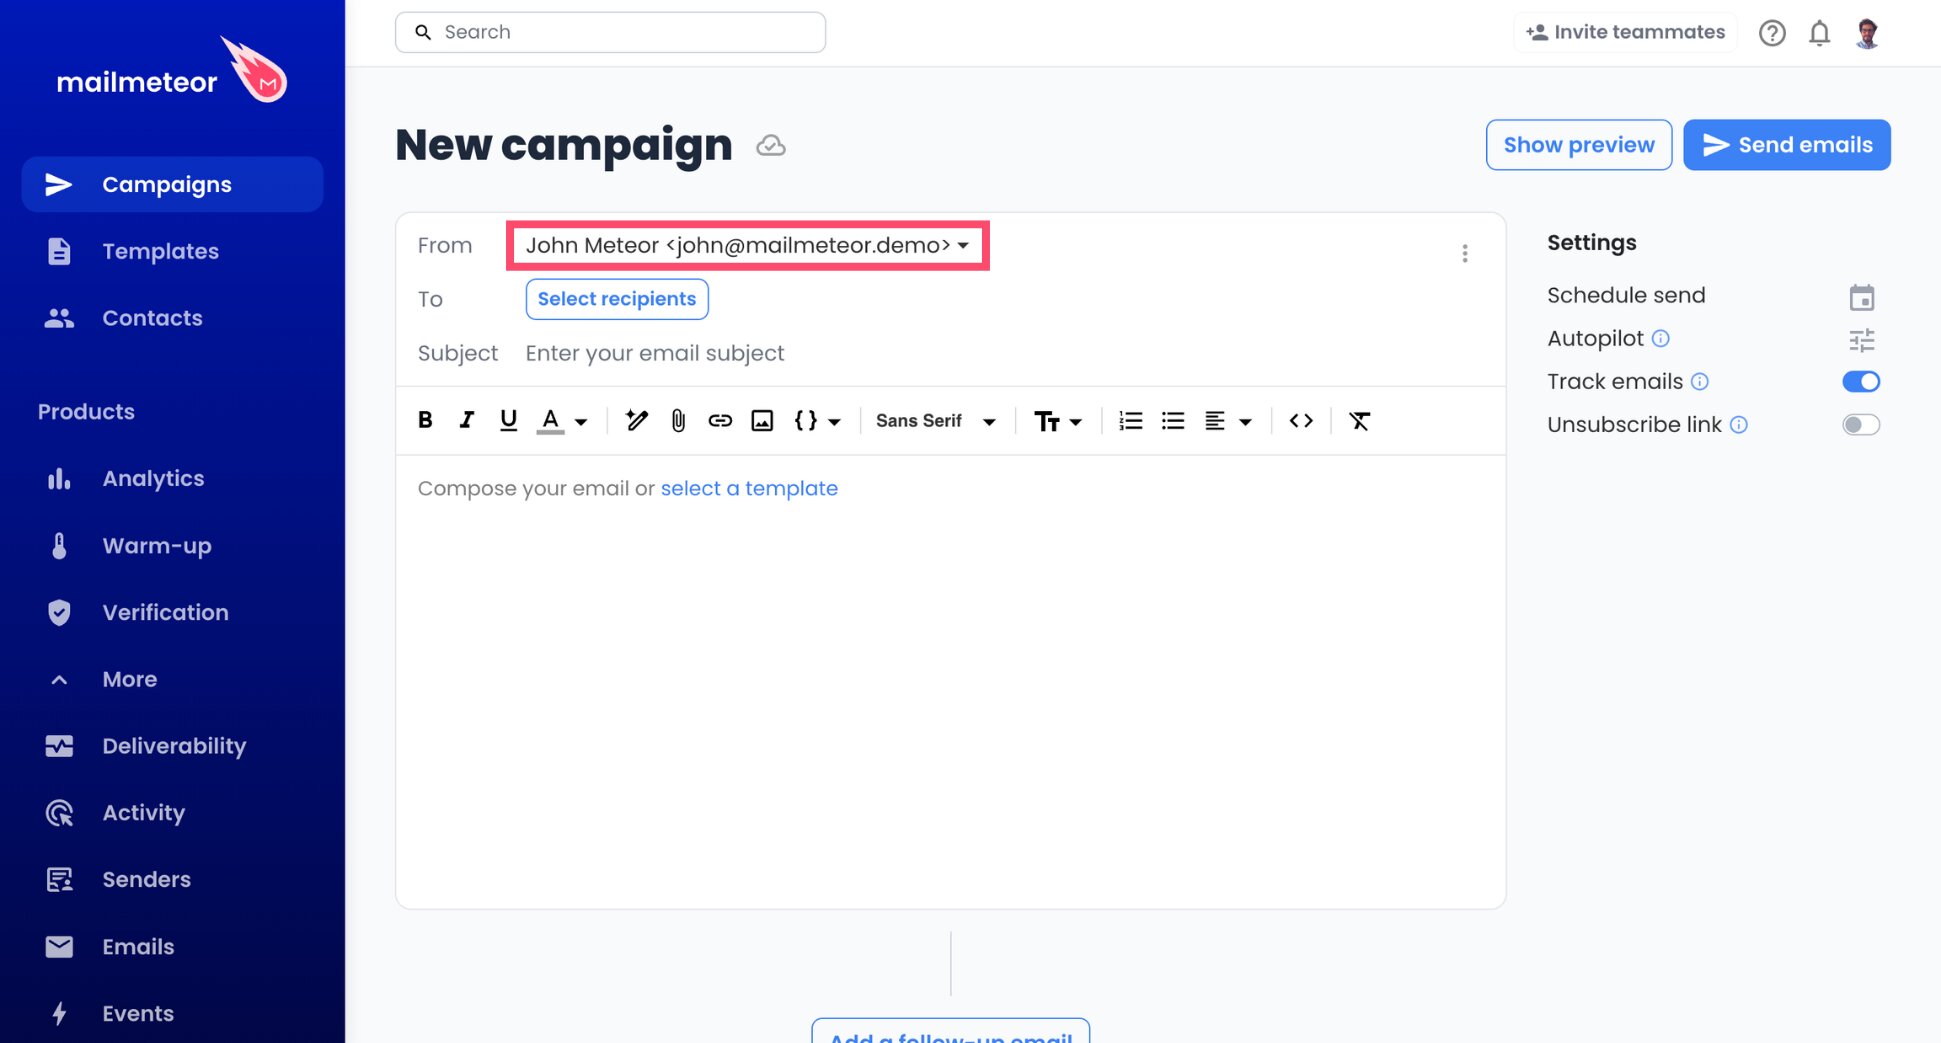The width and height of the screenshot is (1941, 1043).
Task: Open Verification in sidebar
Action: (x=172, y=612)
